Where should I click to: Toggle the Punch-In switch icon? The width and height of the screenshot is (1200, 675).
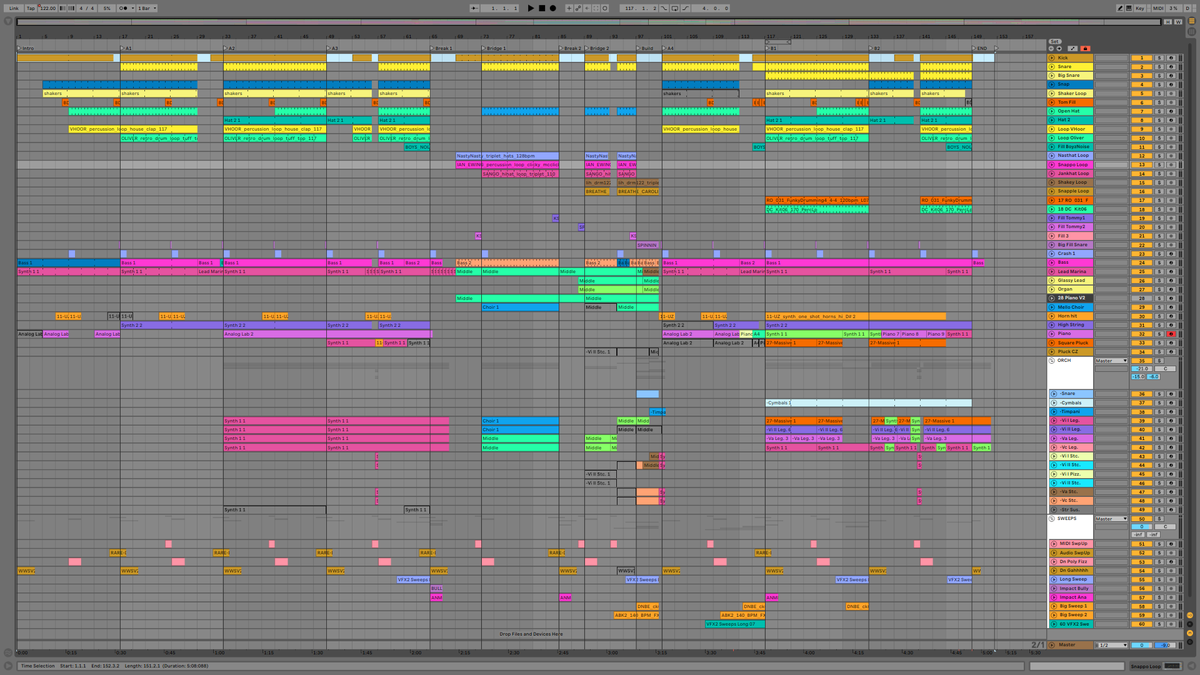click(664, 8)
